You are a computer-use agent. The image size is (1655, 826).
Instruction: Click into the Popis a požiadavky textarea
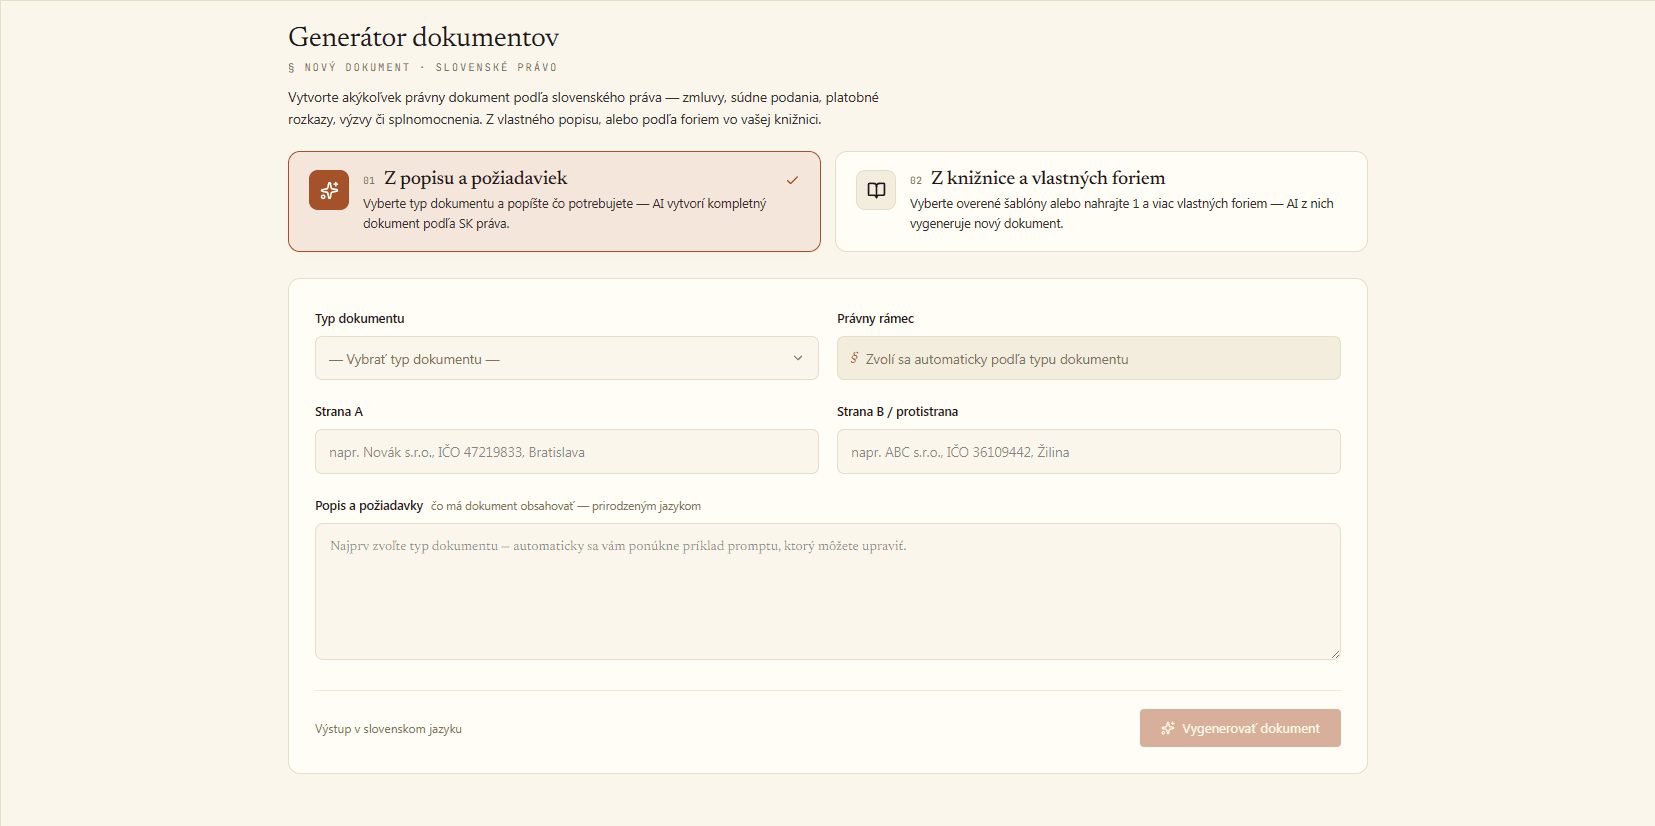(x=828, y=591)
